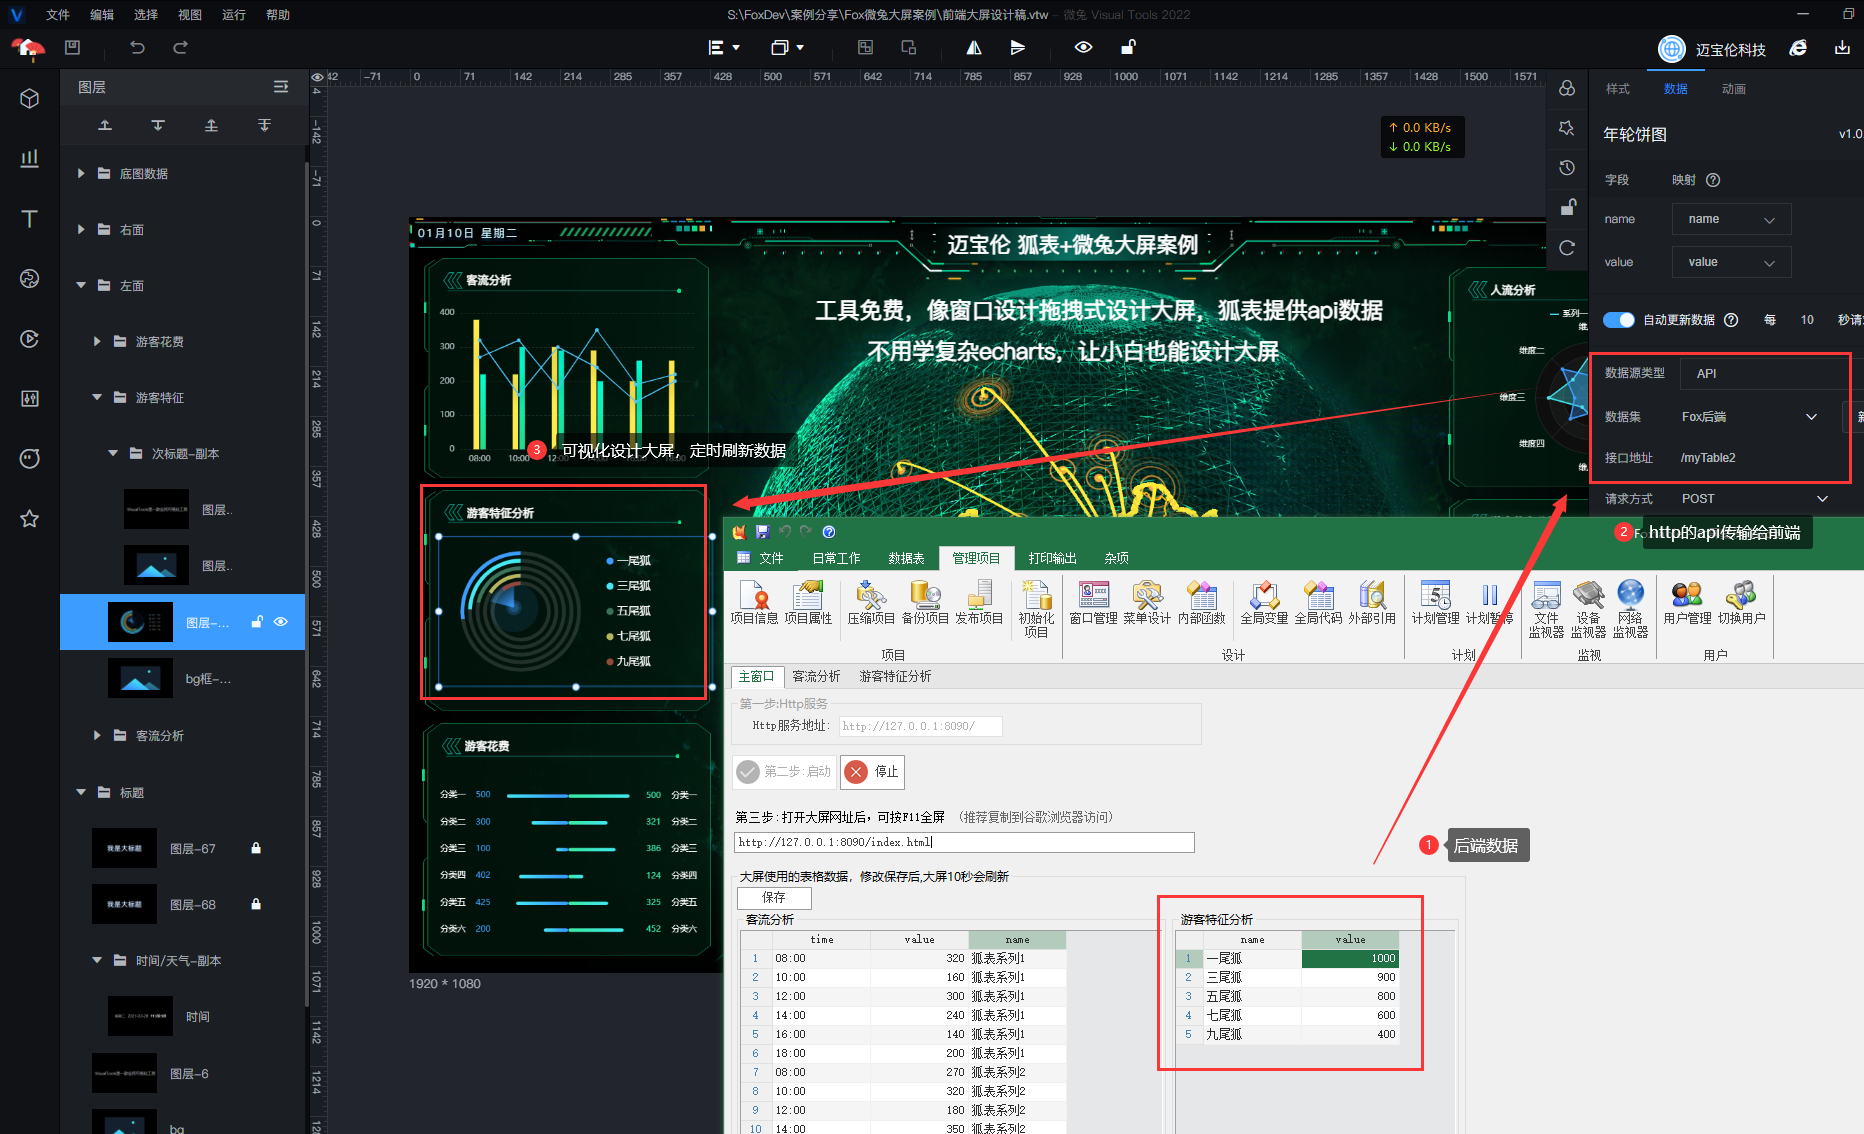The width and height of the screenshot is (1864, 1134).
Task: Click the refresh icon on right strip
Action: coord(1567,247)
